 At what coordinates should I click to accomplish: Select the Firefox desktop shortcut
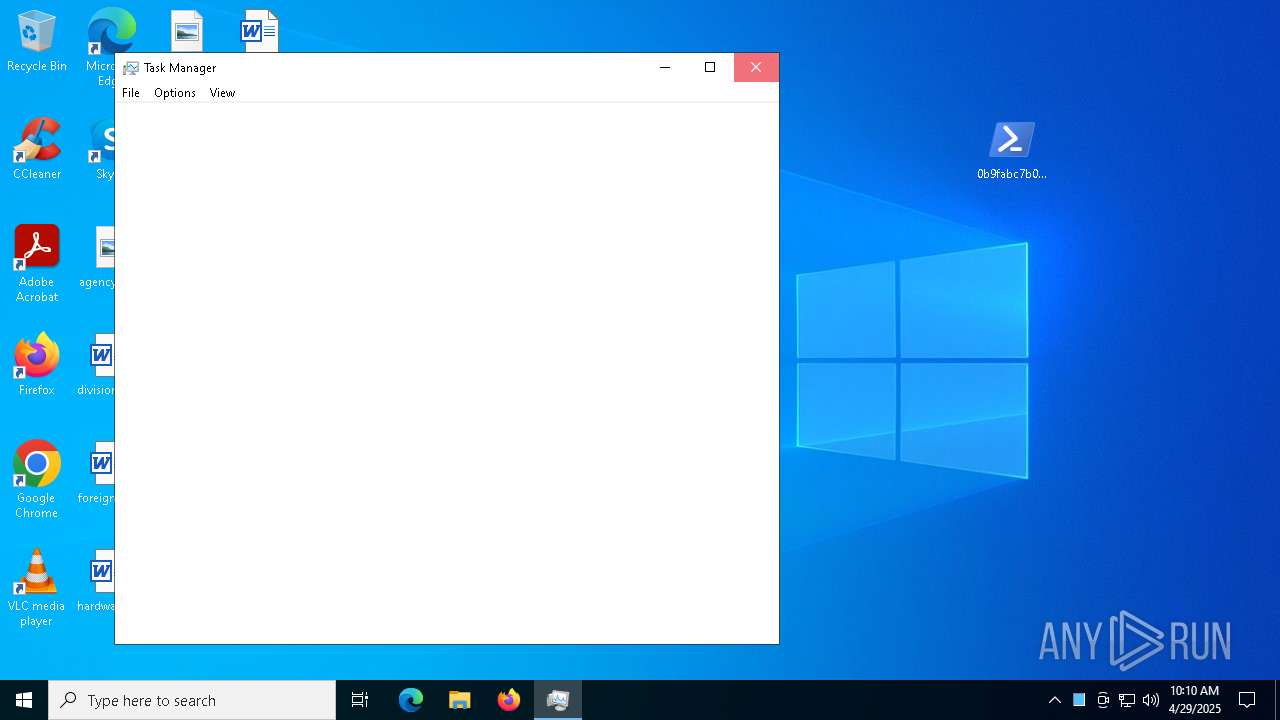pos(37,365)
